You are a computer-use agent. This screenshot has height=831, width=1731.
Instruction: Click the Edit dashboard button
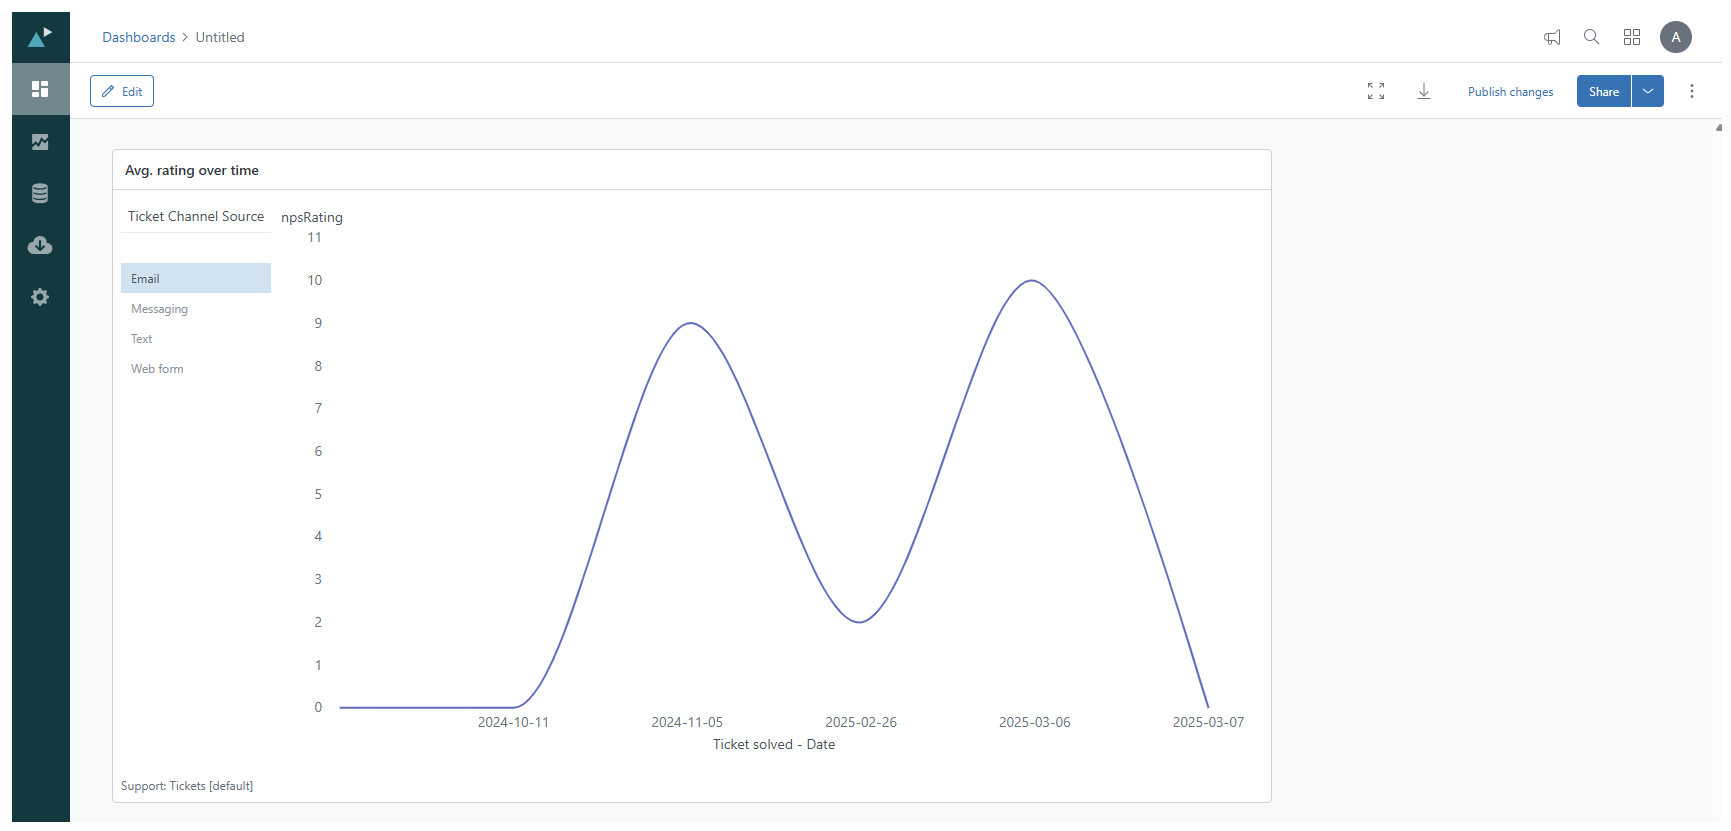tap(122, 91)
